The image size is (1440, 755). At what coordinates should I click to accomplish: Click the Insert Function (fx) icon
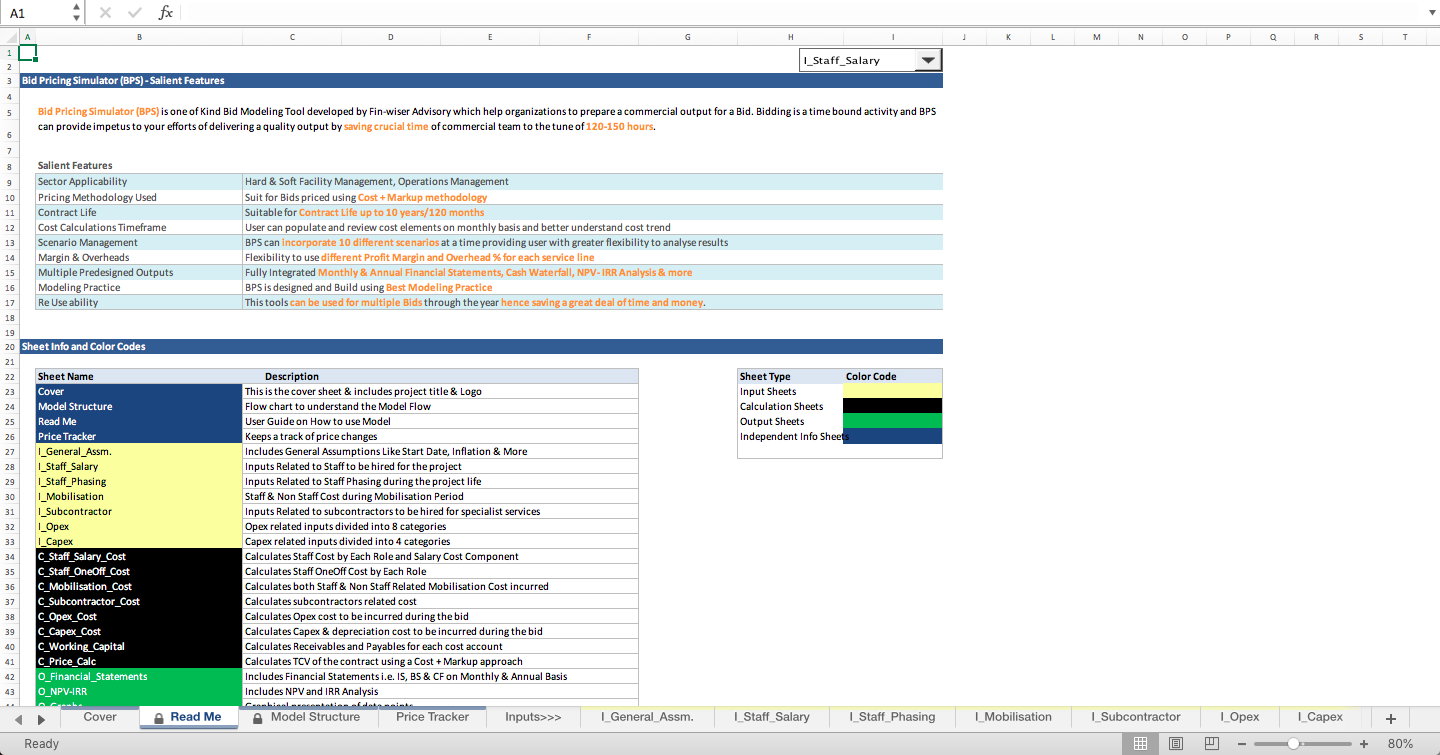click(x=165, y=13)
